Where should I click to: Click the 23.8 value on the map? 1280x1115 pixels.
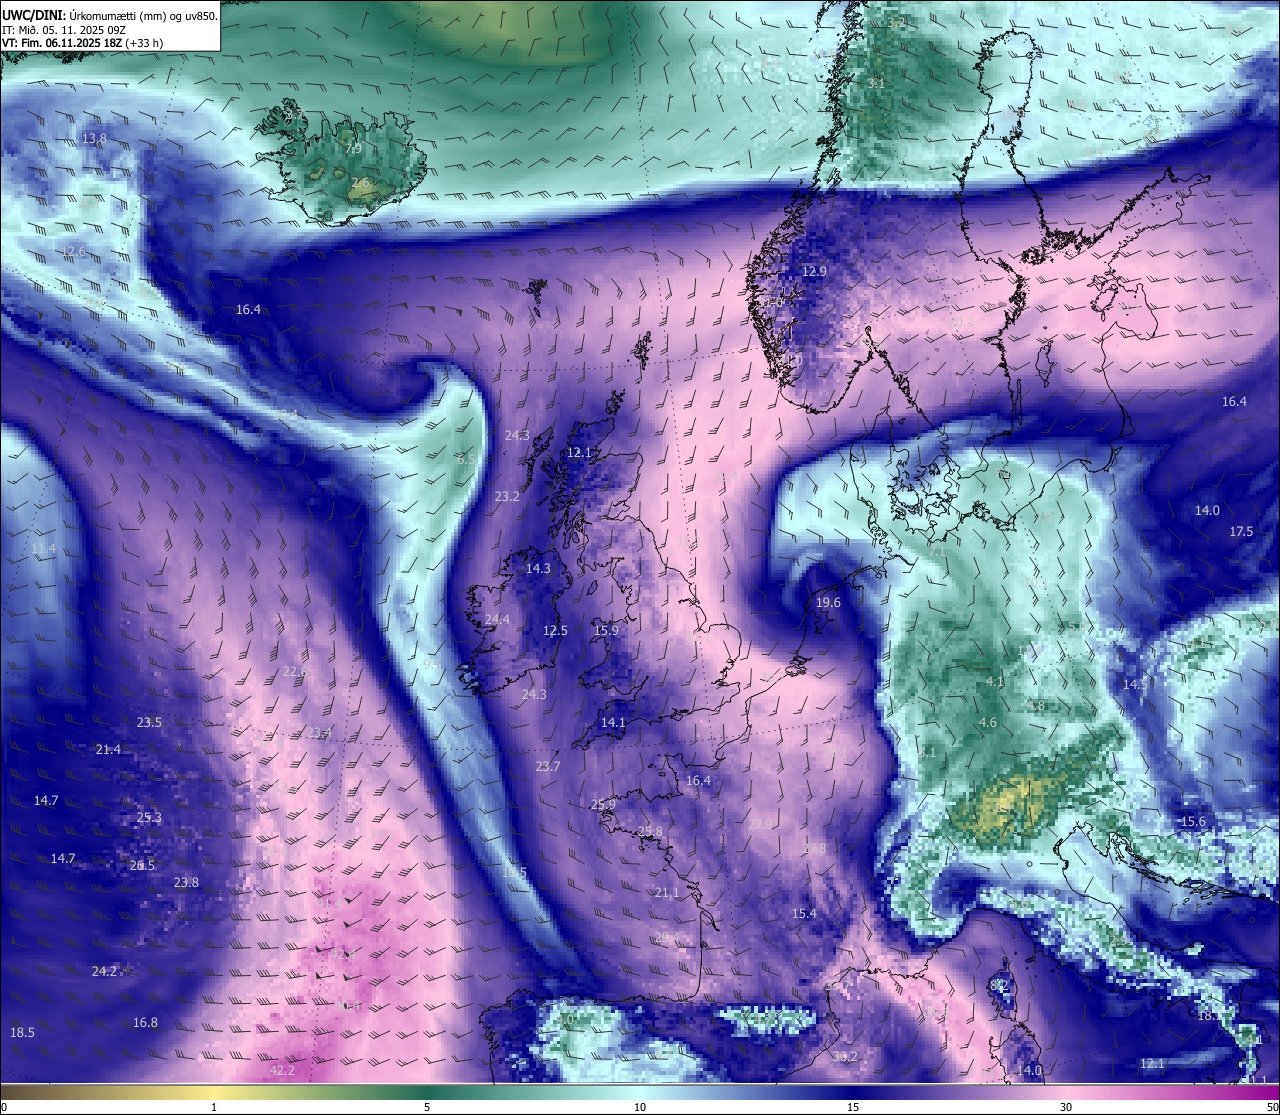(x=186, y=883)
